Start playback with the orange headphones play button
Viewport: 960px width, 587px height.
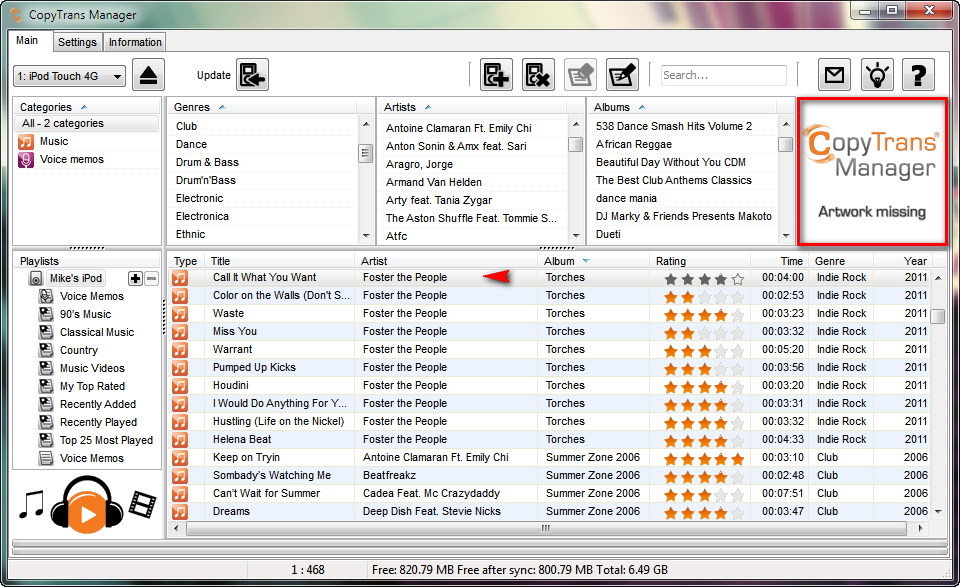pyautogui.click(x=87, y=506)
